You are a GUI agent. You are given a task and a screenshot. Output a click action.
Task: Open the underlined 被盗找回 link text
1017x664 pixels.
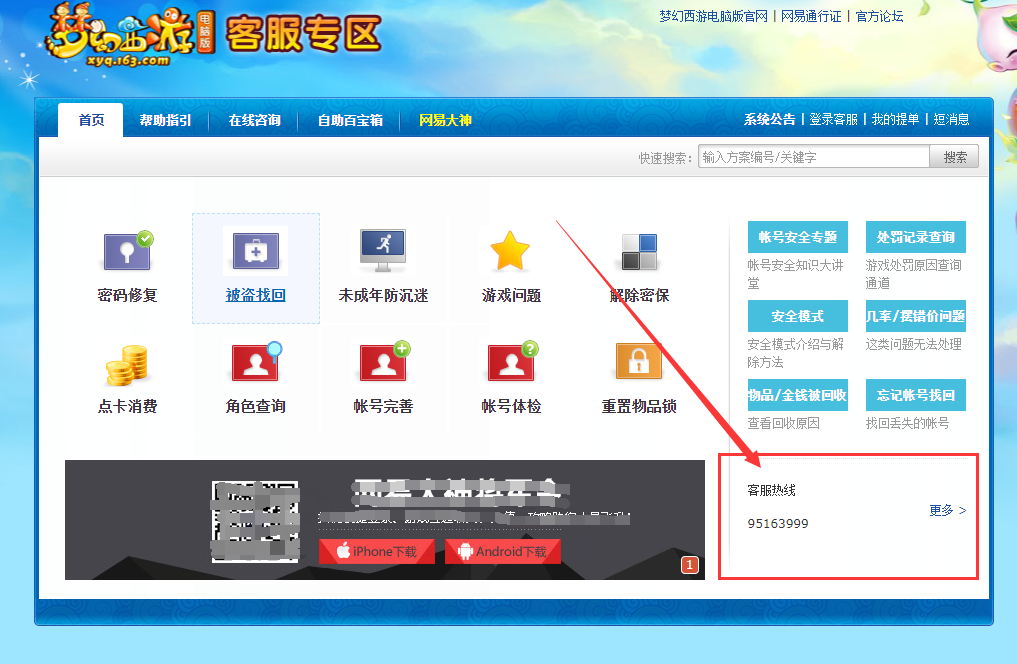[x=256, y=296]
